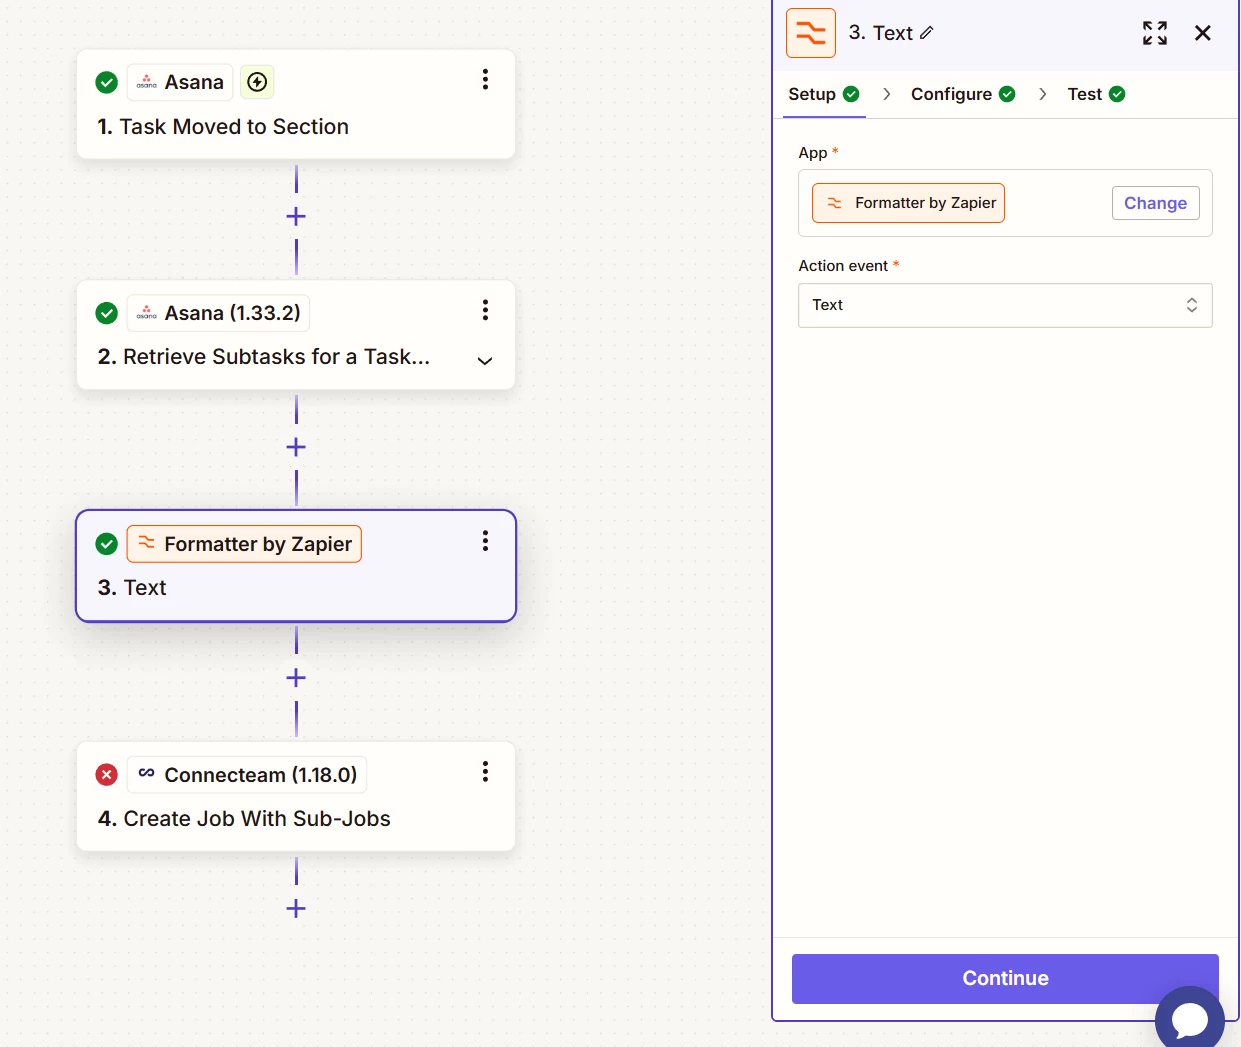The width and height of the screenshot is (1241, 1047).
Task: Click the green check status on Formatter step 3
Action: click(x=107, y=544)
